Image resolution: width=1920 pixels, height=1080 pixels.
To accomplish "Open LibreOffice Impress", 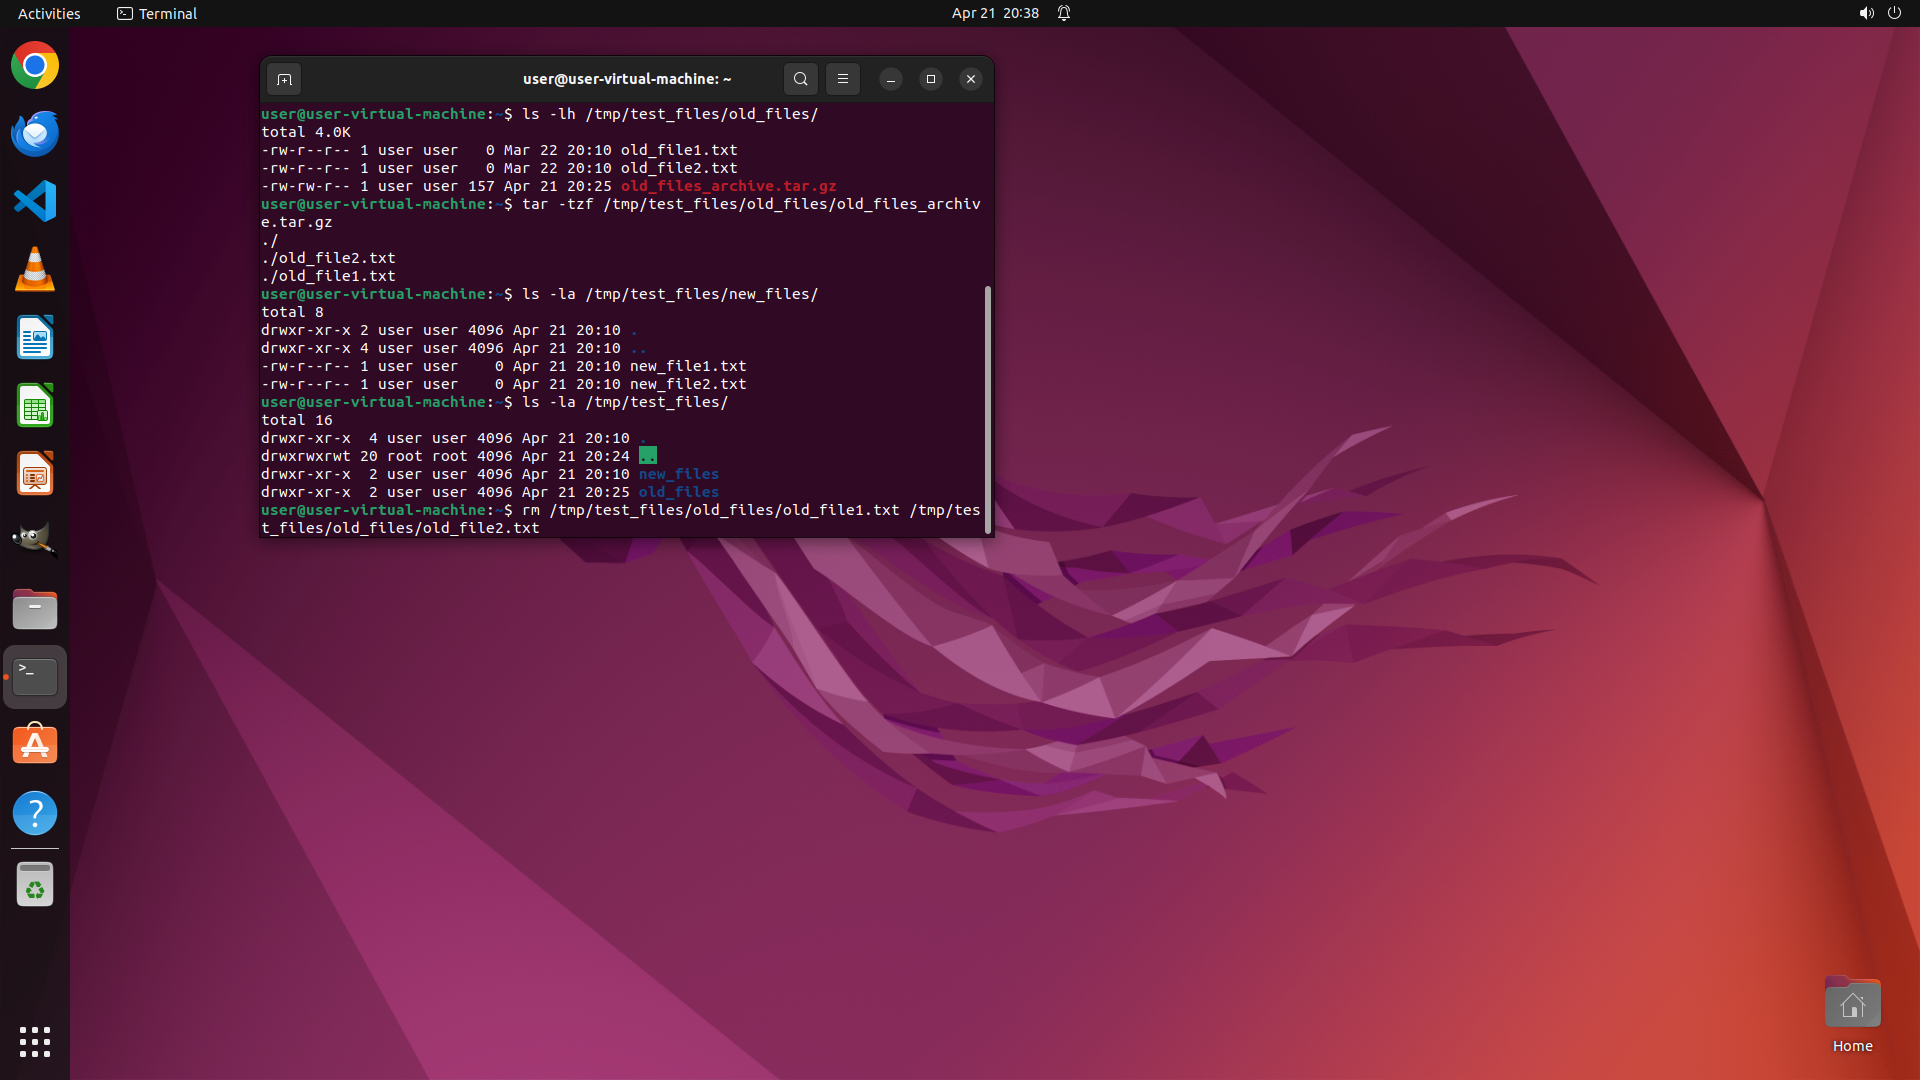I will pos(35,473).
